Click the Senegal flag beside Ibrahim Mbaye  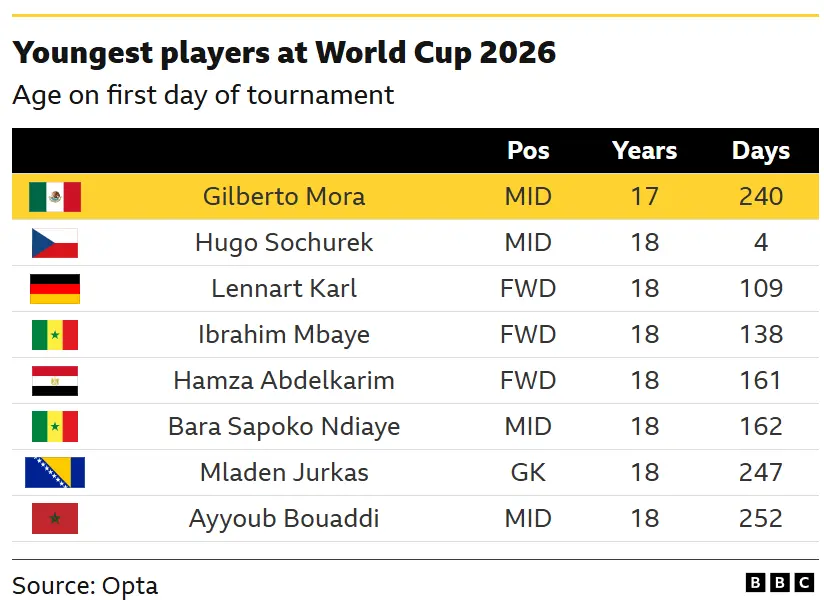click(55, 335)
